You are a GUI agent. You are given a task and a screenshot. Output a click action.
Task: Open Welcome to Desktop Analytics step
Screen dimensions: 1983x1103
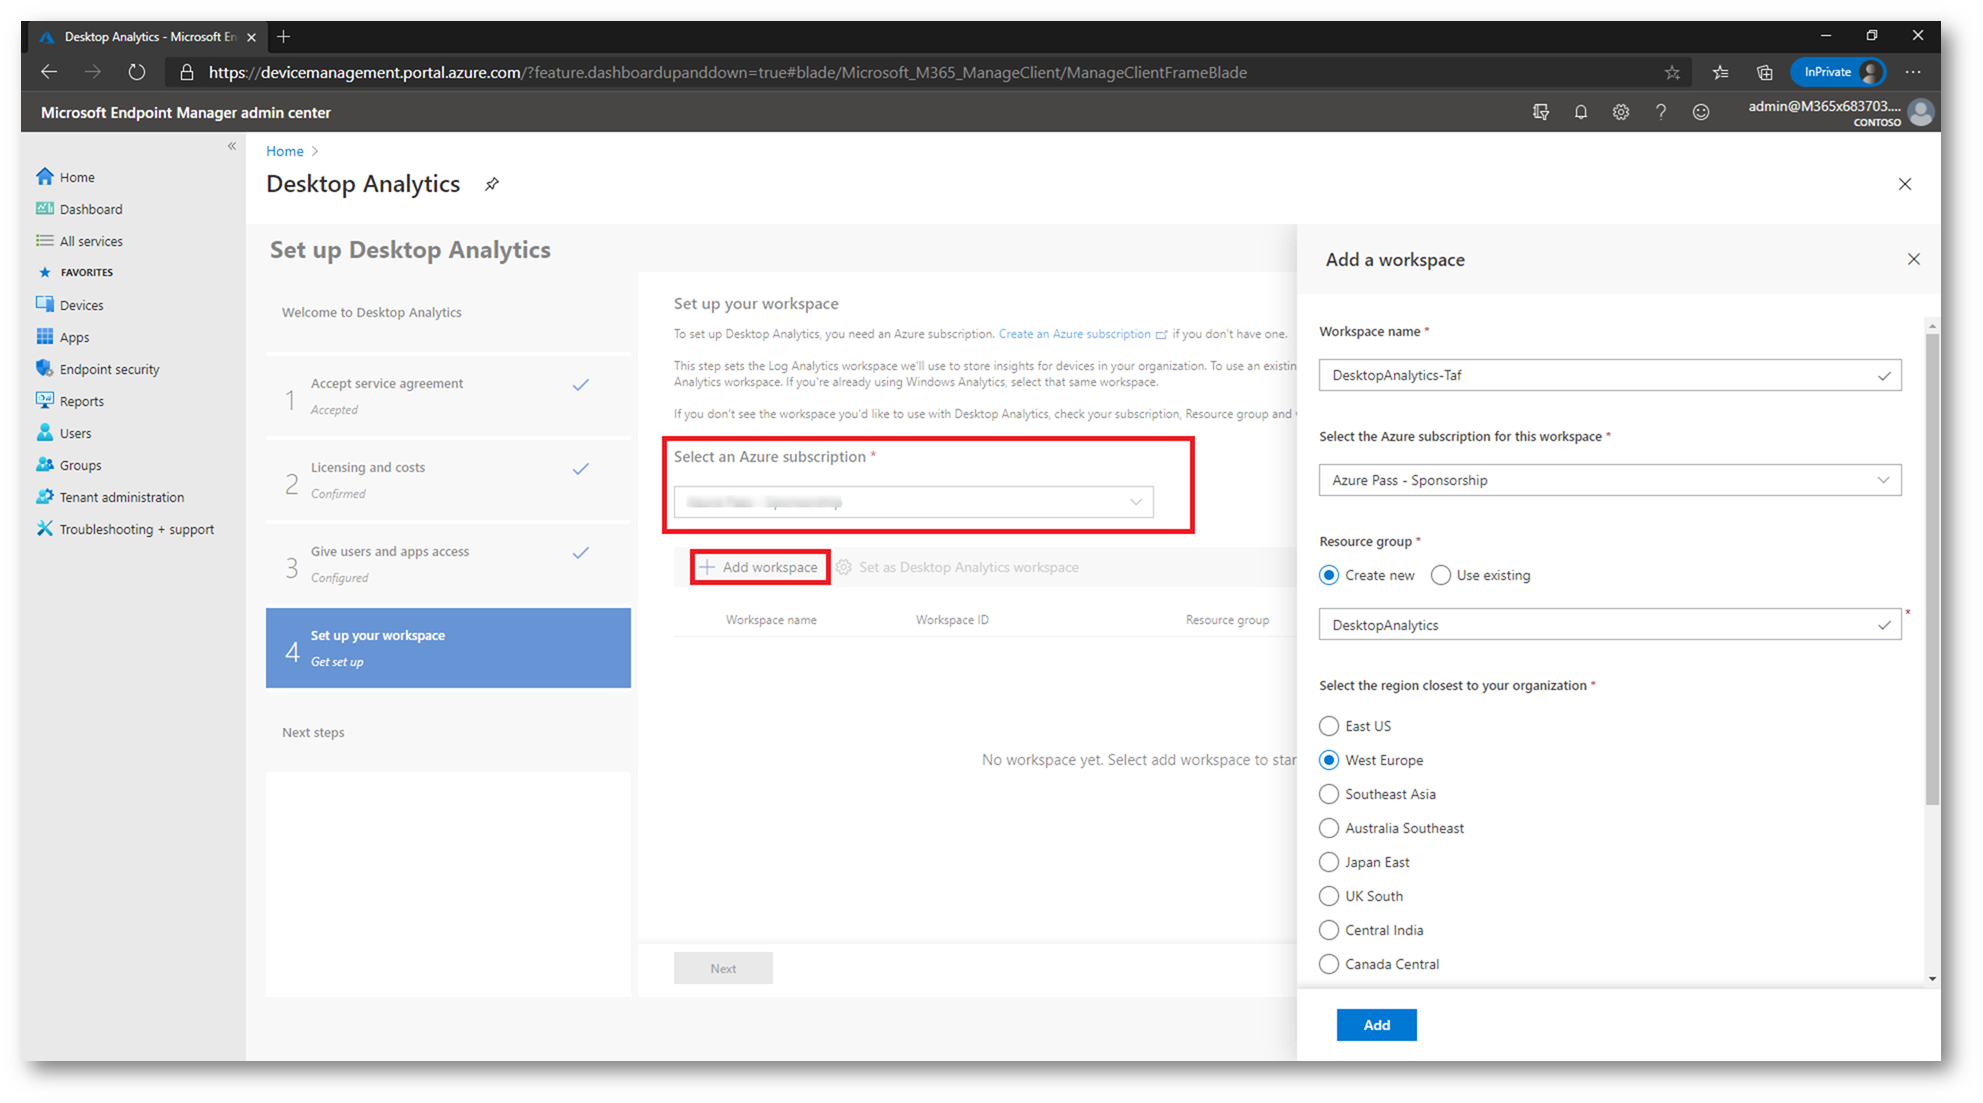448,312
